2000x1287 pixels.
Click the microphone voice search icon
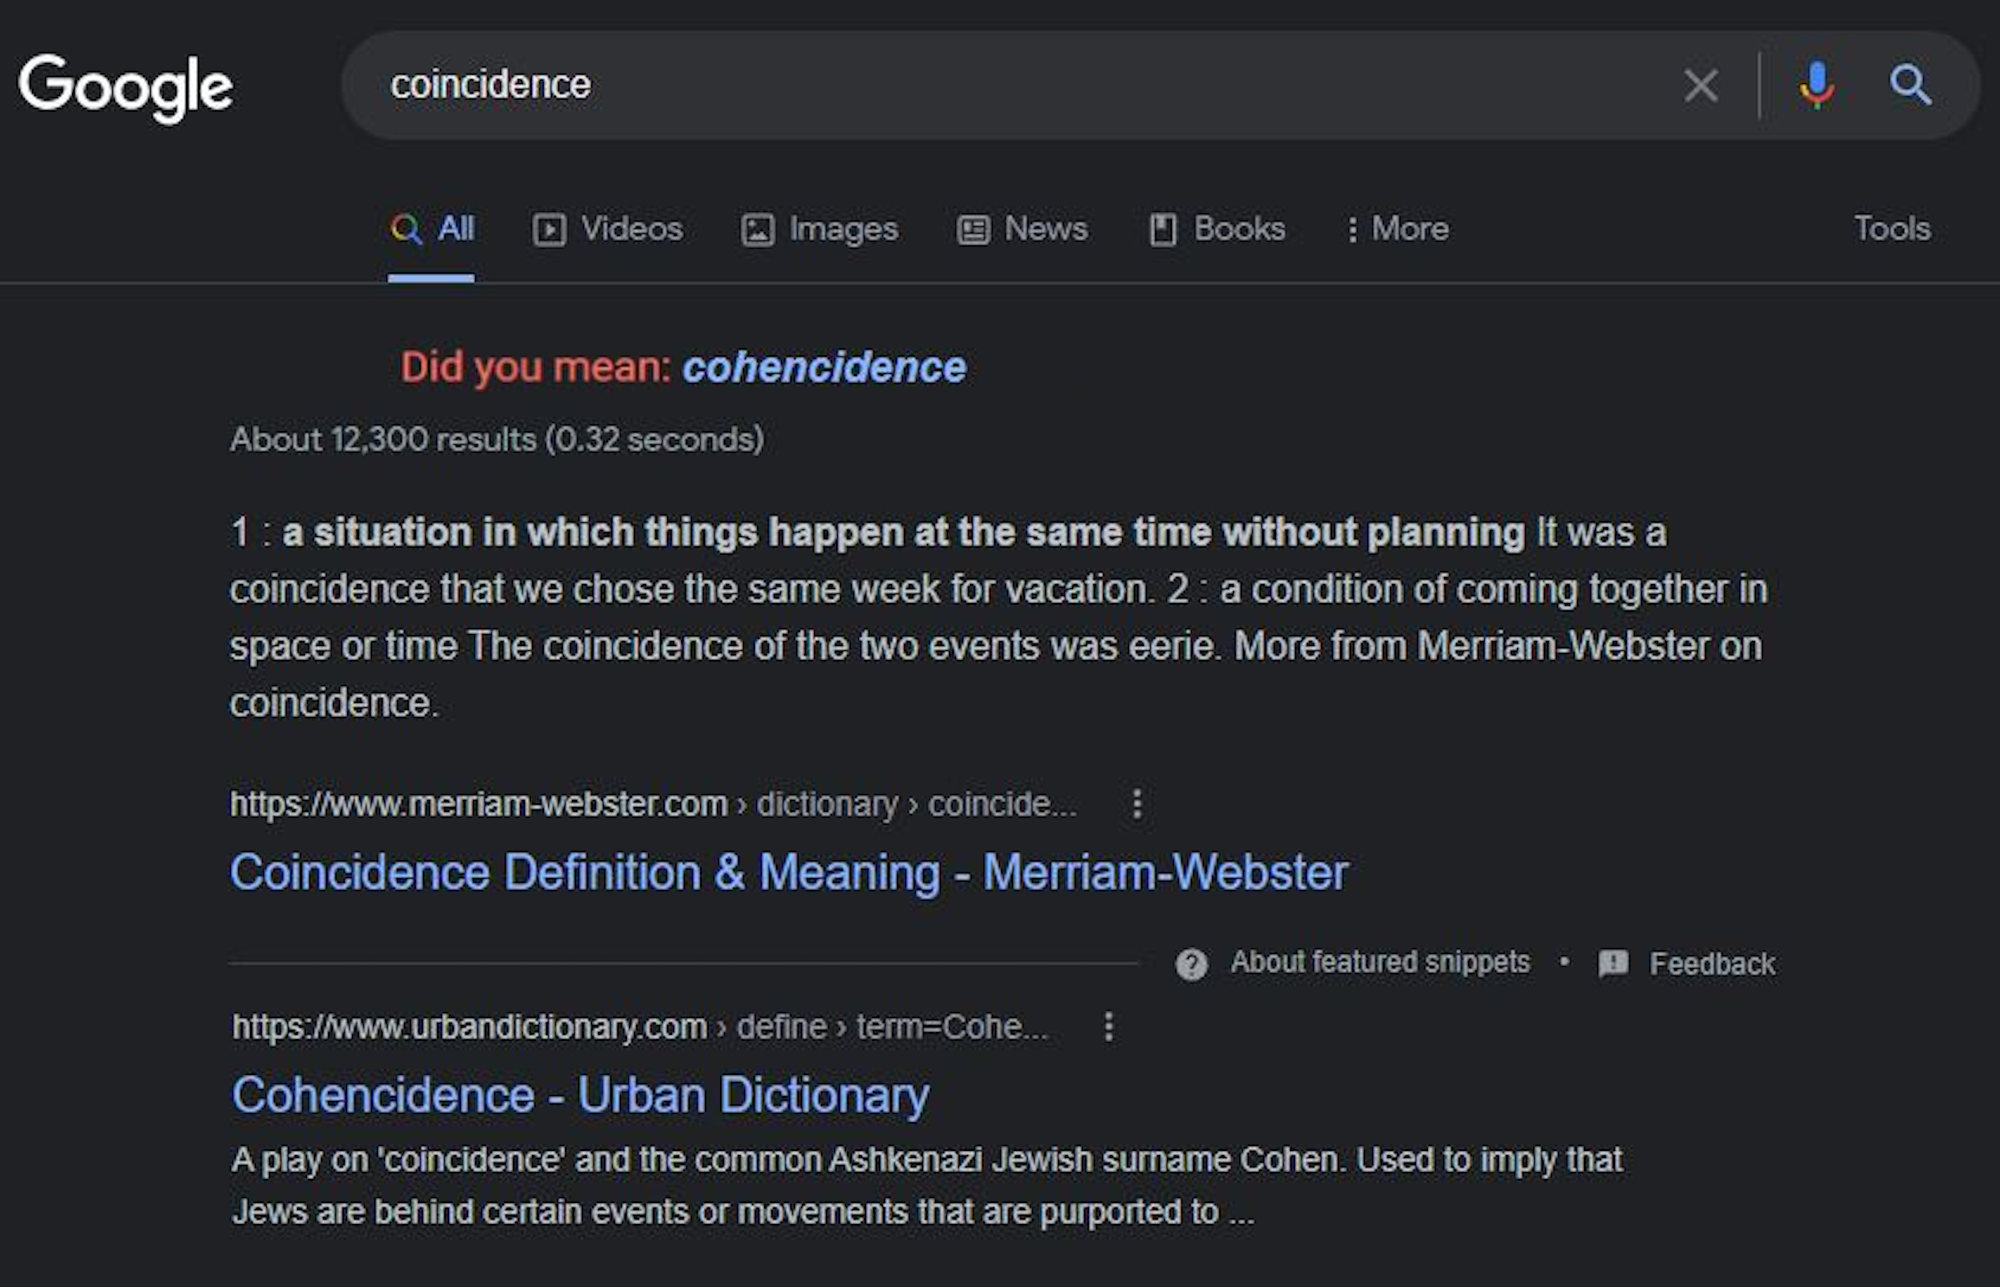click(x=1816, y=85)
